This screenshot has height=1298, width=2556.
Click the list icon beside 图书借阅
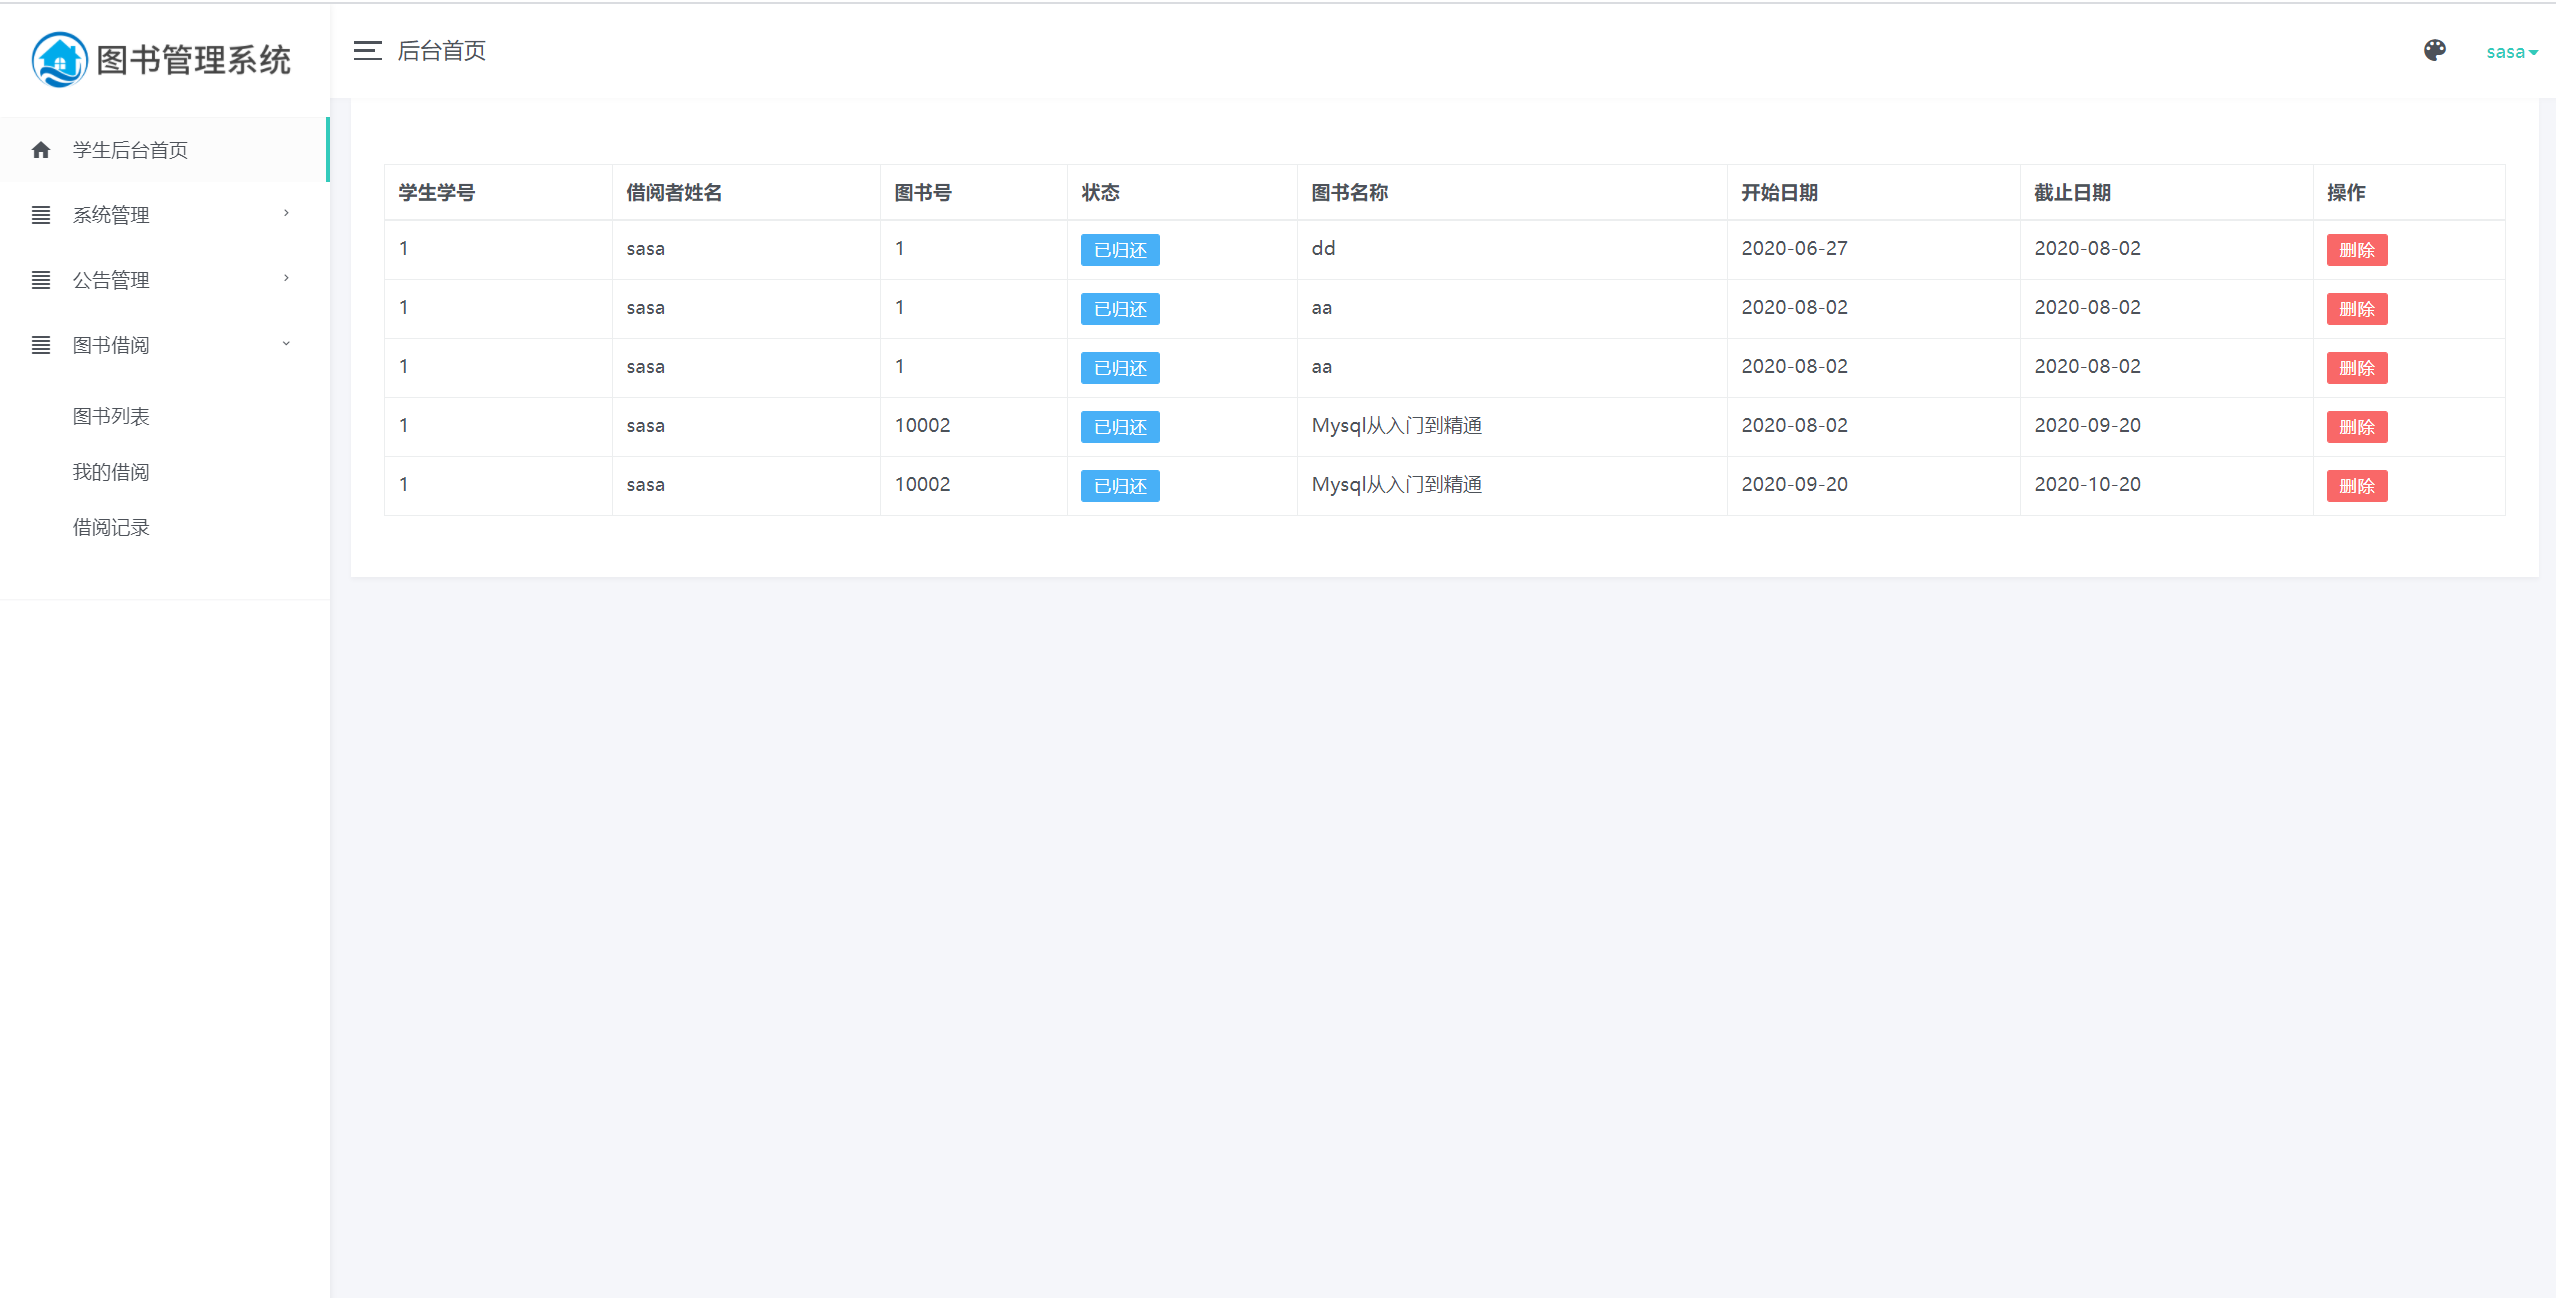41,345
